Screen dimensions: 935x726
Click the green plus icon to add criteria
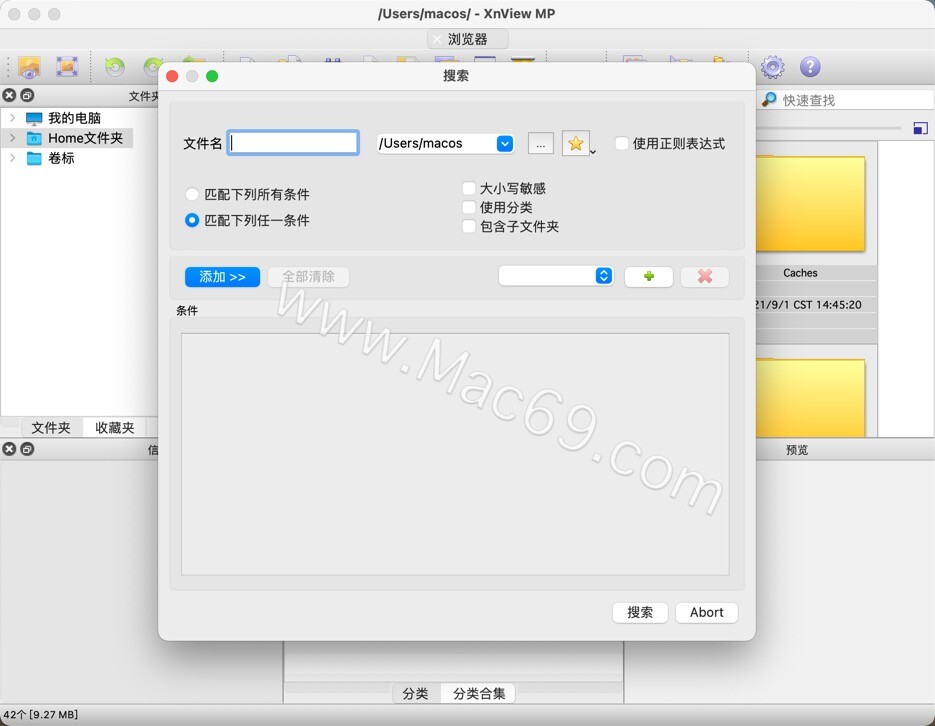[648, 276]
